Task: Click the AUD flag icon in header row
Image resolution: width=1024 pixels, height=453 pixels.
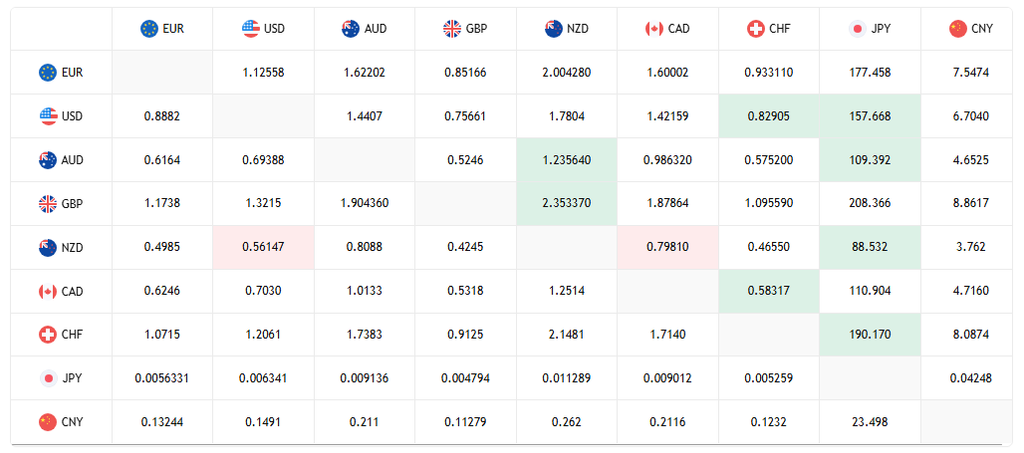Action: pos(351,29)
